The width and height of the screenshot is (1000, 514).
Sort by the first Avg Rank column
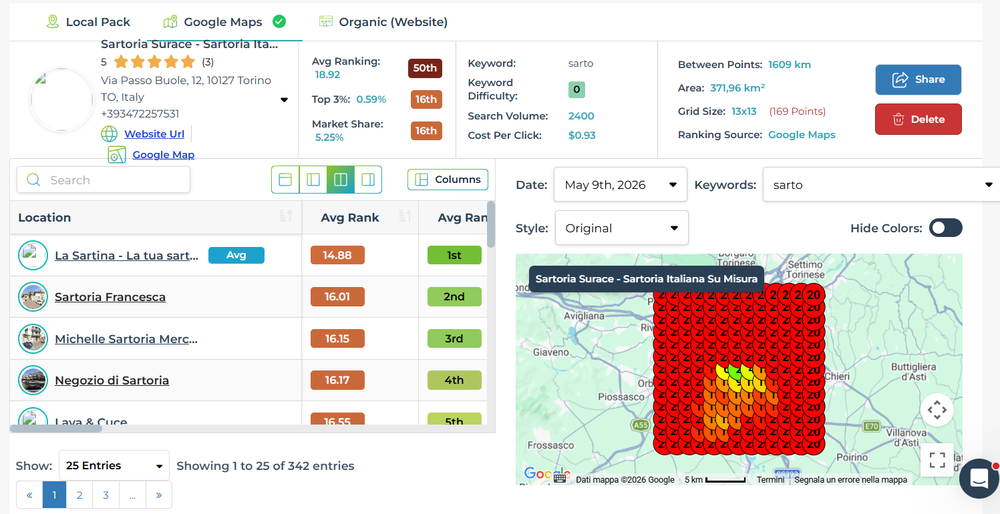coord(360,217)
